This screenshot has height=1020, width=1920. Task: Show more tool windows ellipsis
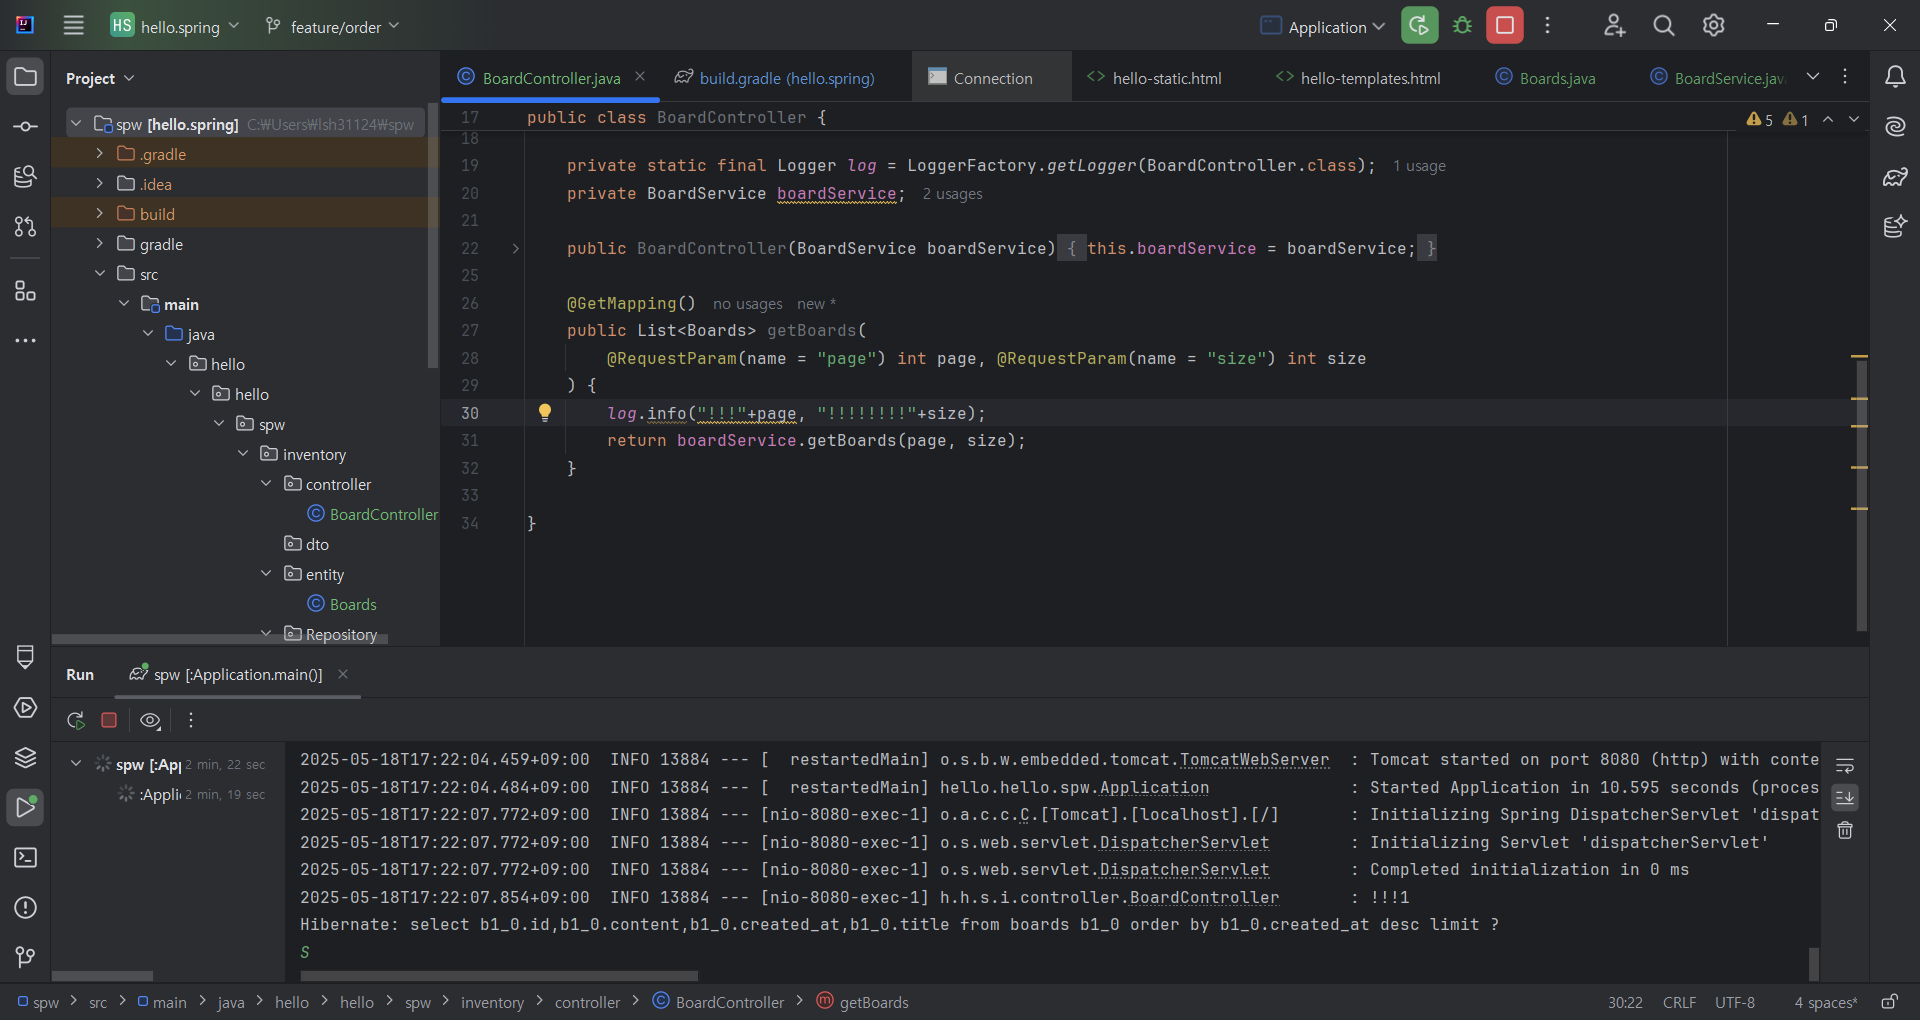pos(25,341)
